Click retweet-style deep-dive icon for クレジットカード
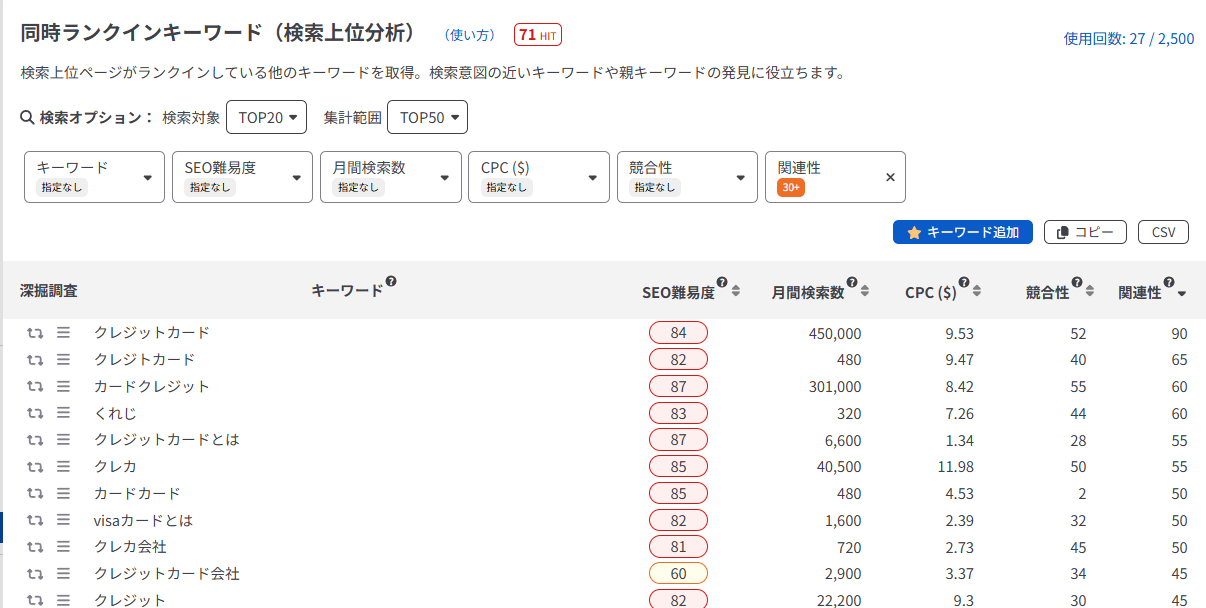 click(35, 332)
